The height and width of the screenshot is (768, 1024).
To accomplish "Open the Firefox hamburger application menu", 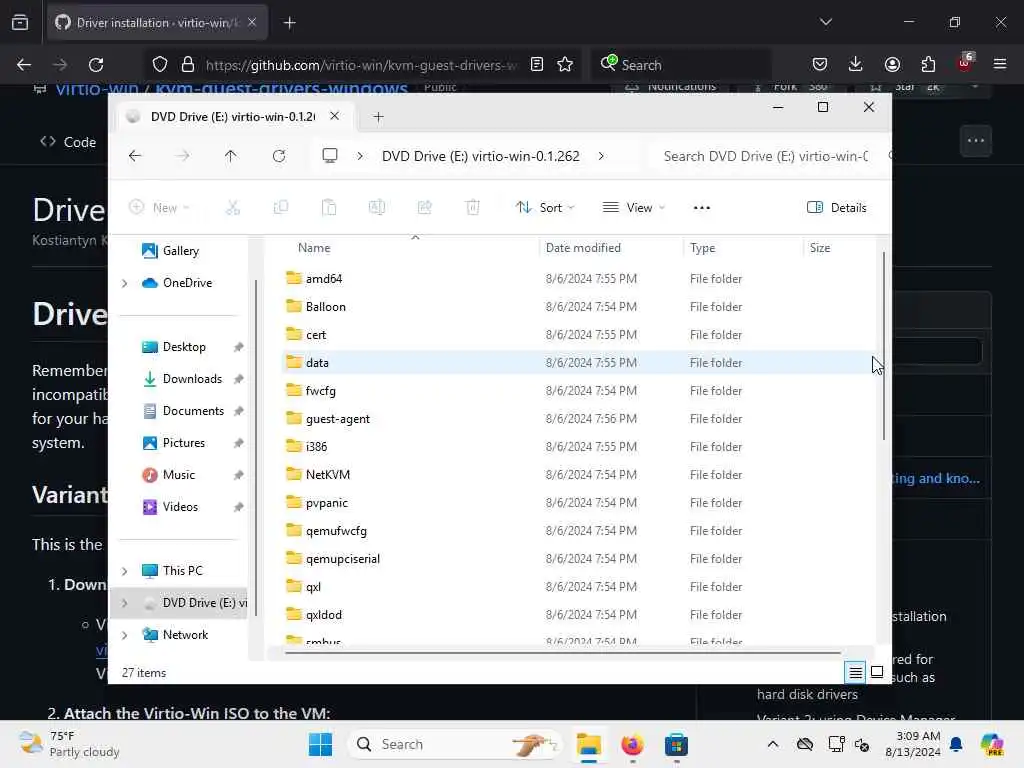I will [1000, 65].
